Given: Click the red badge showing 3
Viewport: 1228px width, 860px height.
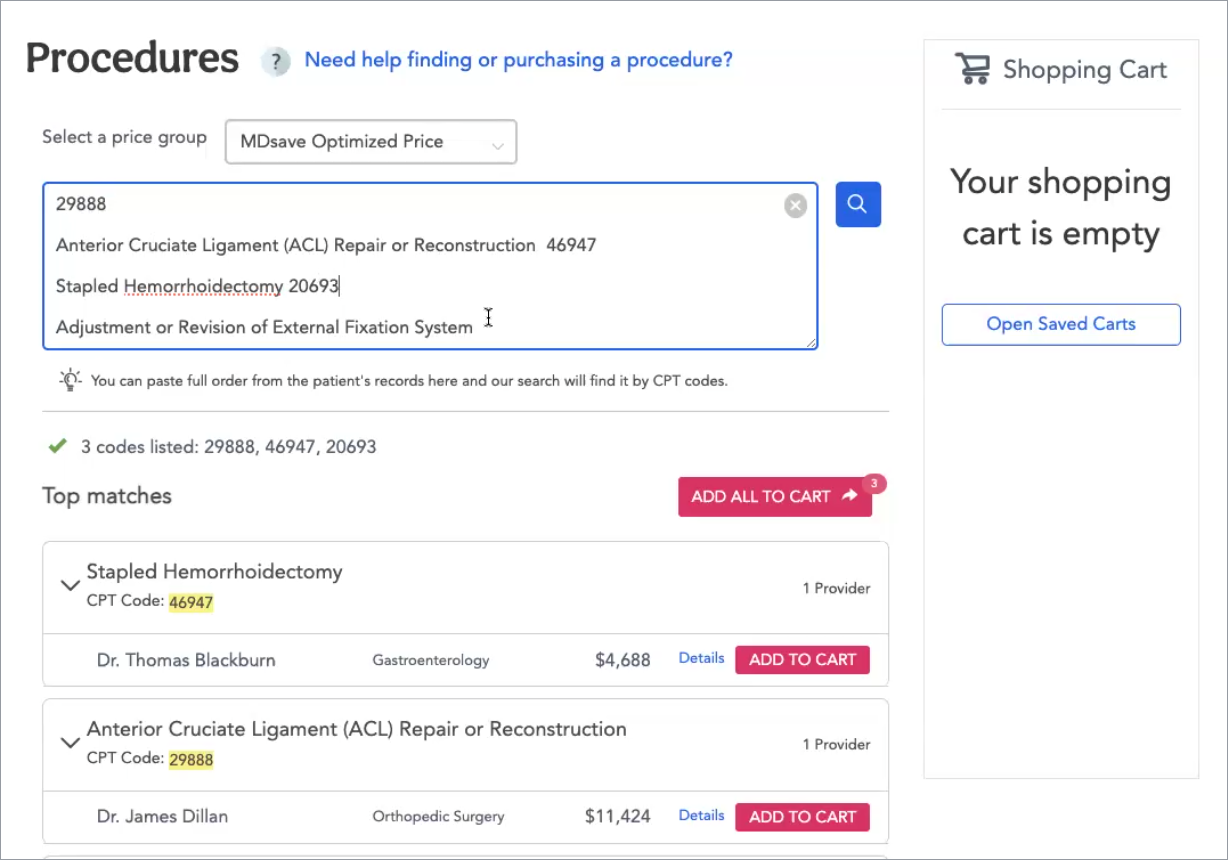Looking at the screenshot, I should (874, 484).
